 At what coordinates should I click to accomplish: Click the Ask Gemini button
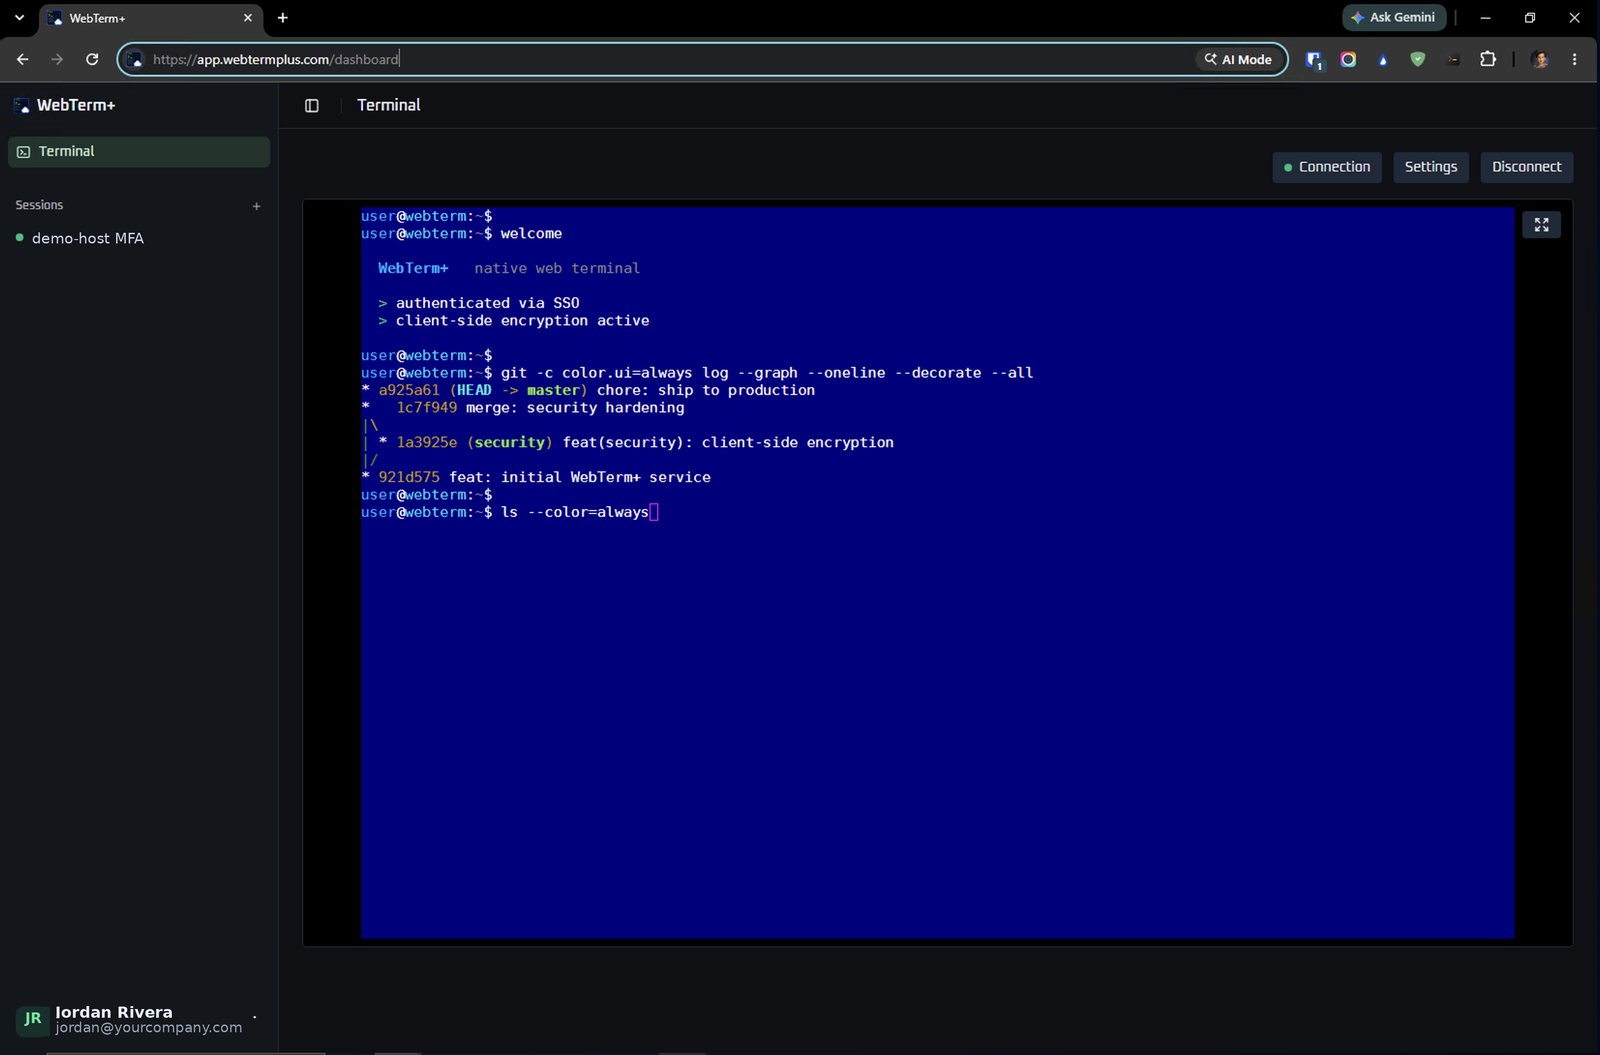(1394, 17)
